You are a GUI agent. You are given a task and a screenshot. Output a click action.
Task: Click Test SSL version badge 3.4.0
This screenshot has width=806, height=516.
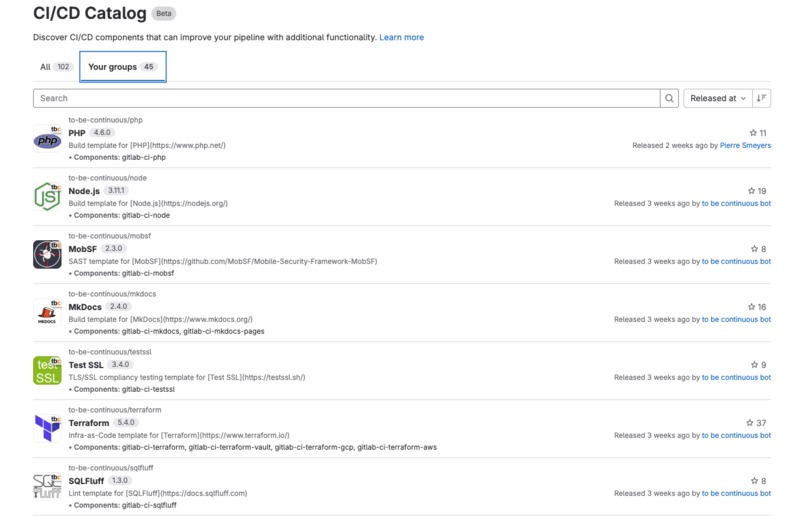click(120, 365)
